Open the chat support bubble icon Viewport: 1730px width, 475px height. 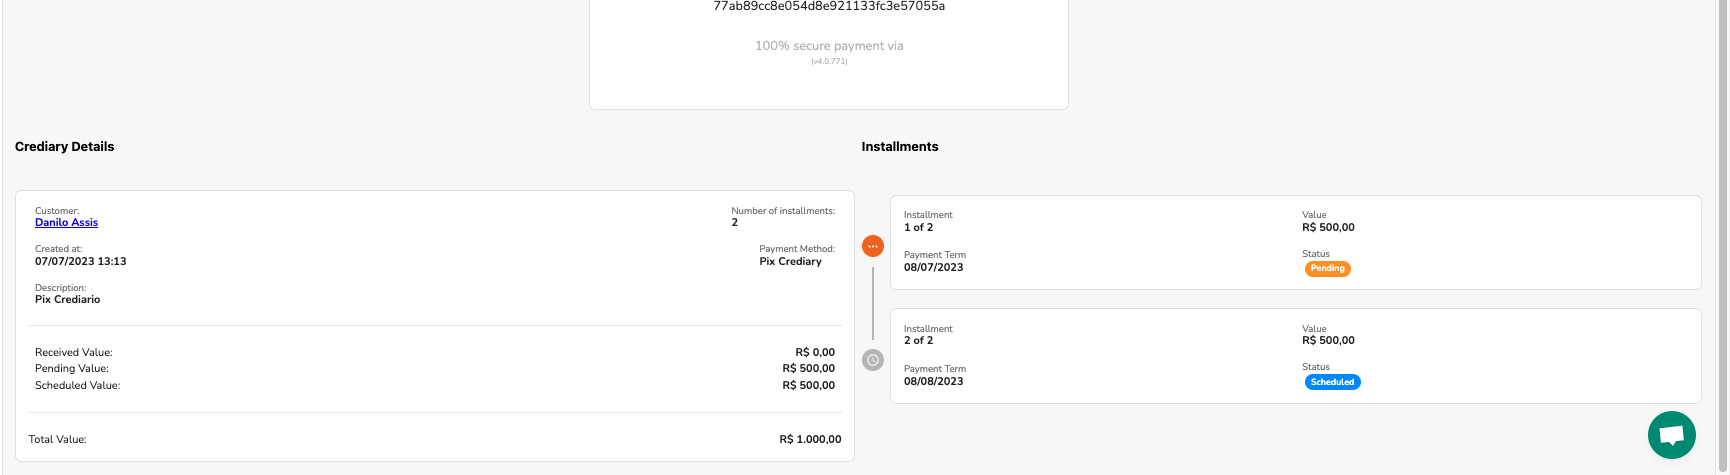point(1671,435)
